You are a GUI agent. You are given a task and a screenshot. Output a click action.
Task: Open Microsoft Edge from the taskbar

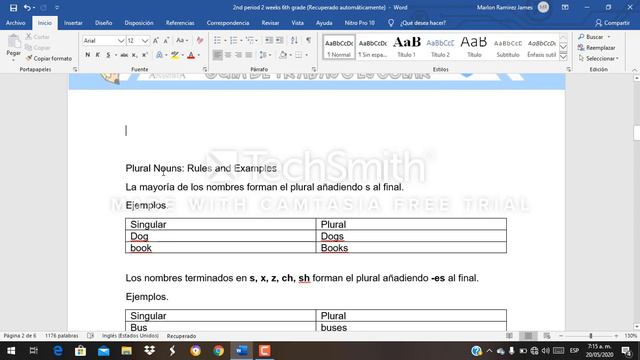pyautogui.click(x=58, y=351)
